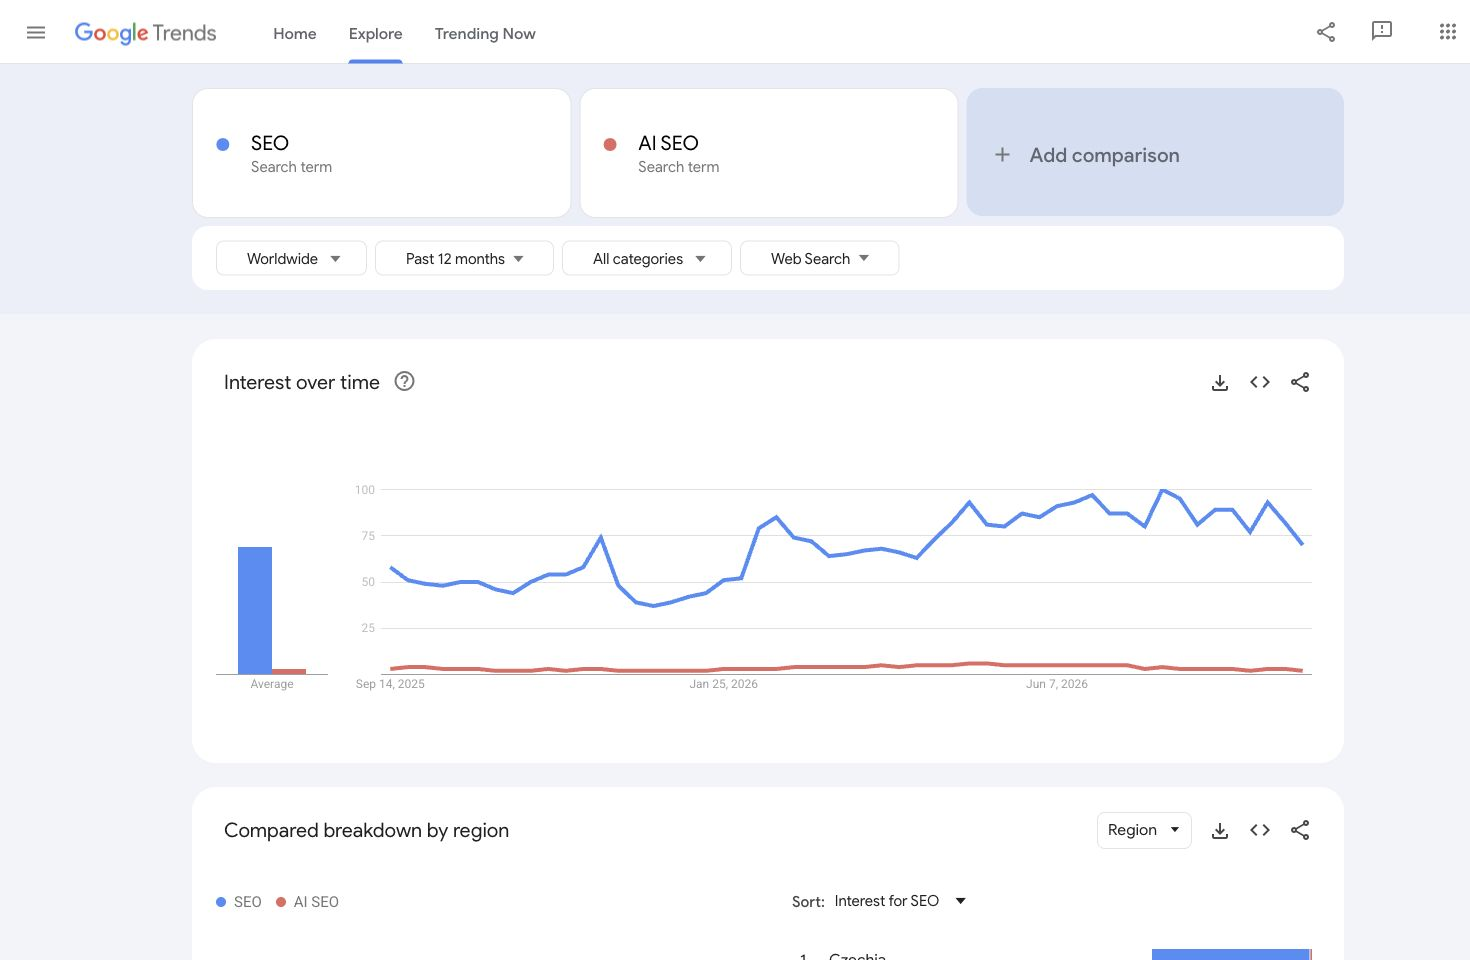The image size is (1470, 960).
Task: Click the AI SEO legend item
Action: pos(308,902)
